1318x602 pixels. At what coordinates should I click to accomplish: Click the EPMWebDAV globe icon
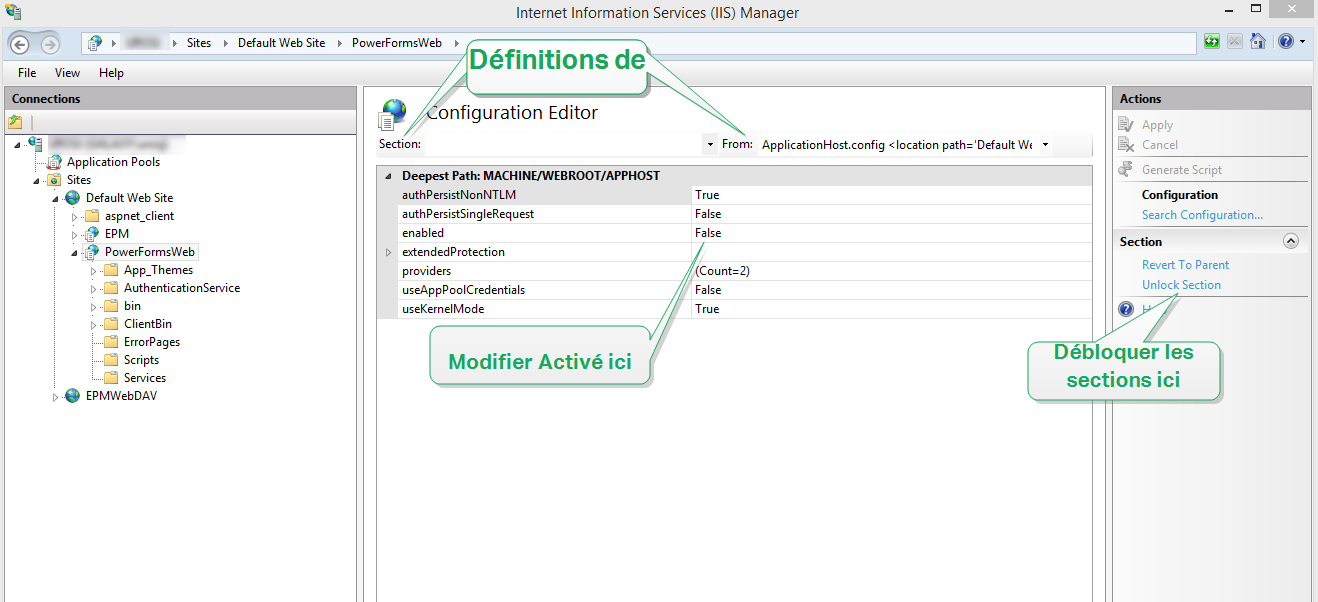[73, 396]
